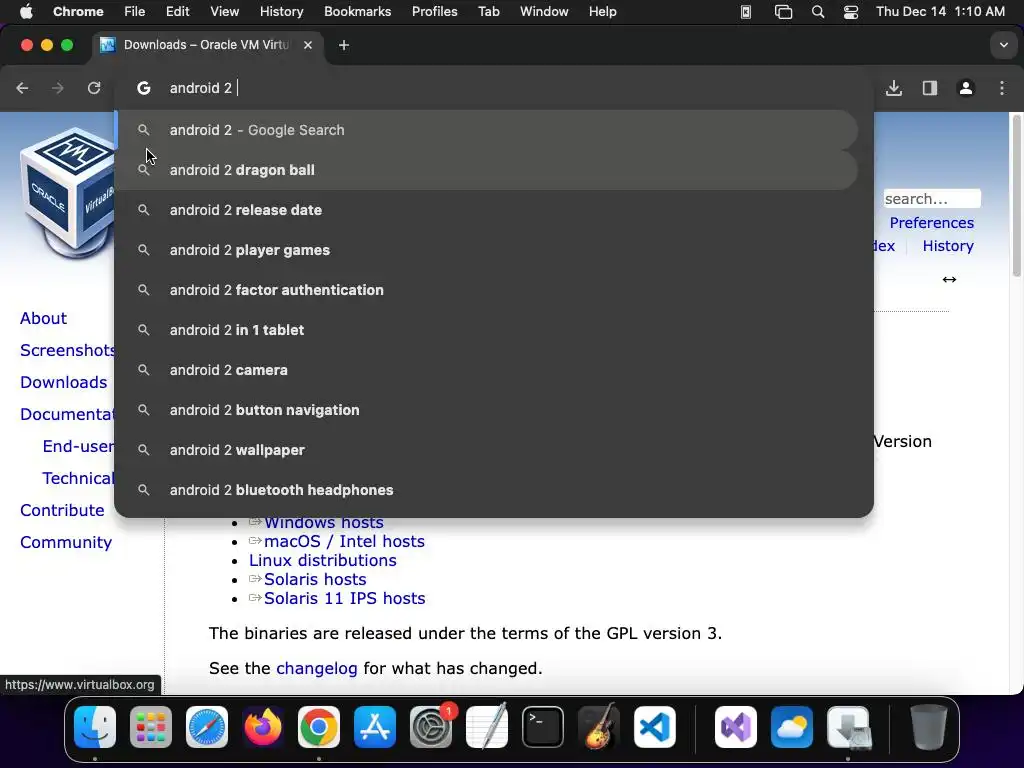Open the End-user docs sidebar link
This screenshot has width=1024, height=768.
point(78,446)
